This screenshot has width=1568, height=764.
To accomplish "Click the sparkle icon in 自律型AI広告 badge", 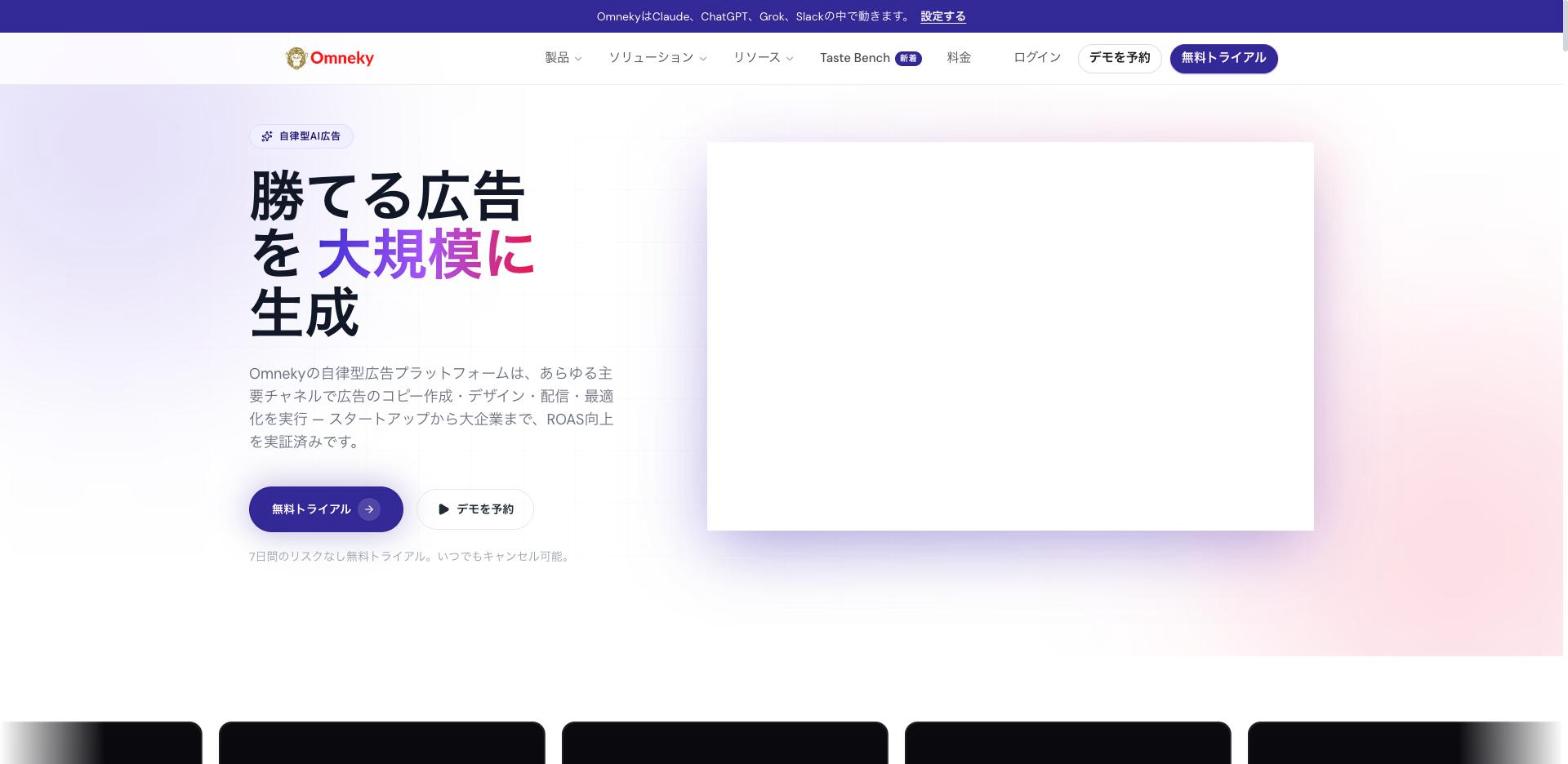I will tap(267, 136).
